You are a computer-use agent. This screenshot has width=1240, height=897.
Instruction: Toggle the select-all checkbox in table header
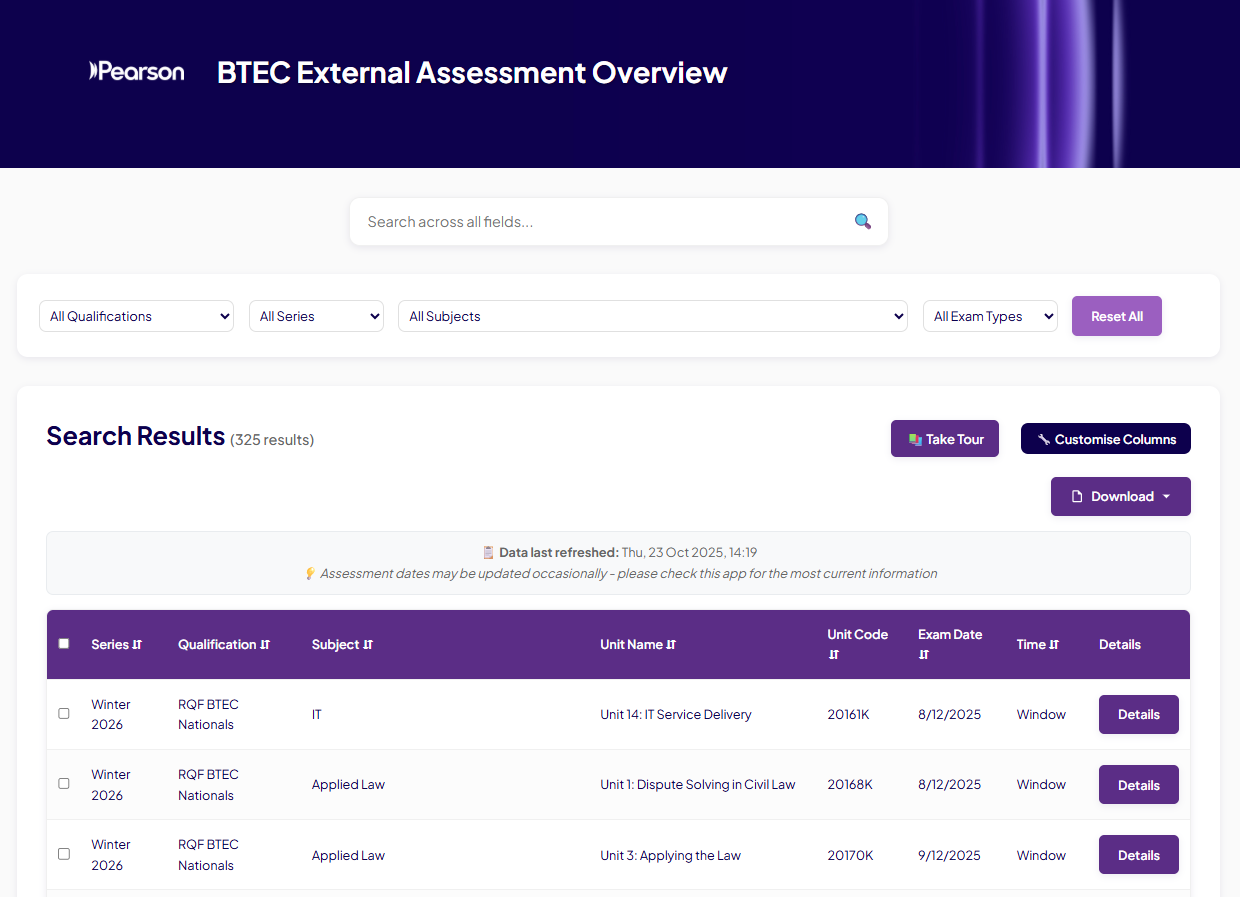[x=64, y=644]
